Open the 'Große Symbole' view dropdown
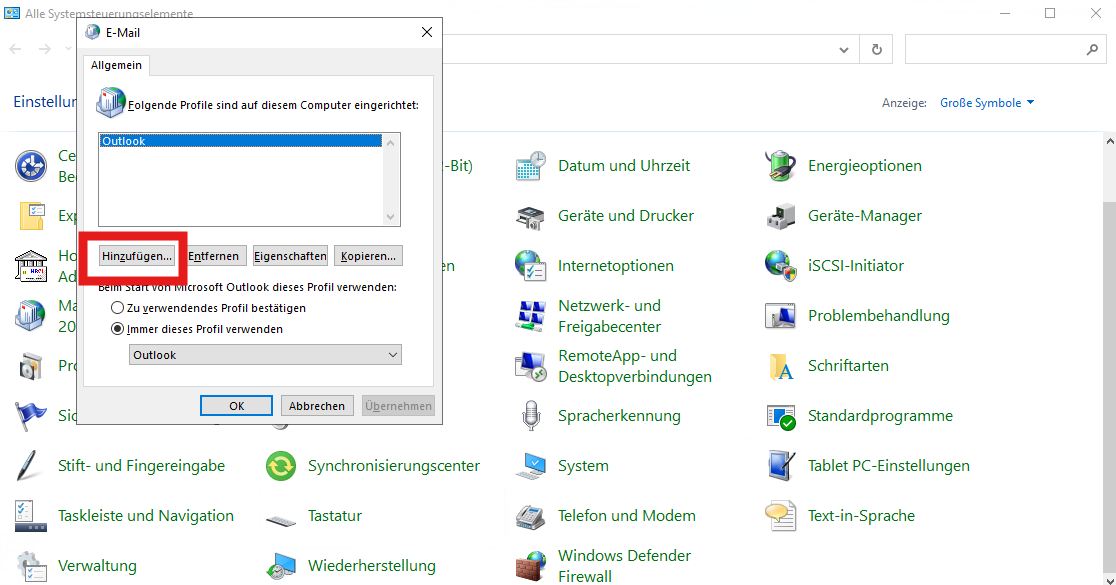1116x585 pixels. pos(986,103)
